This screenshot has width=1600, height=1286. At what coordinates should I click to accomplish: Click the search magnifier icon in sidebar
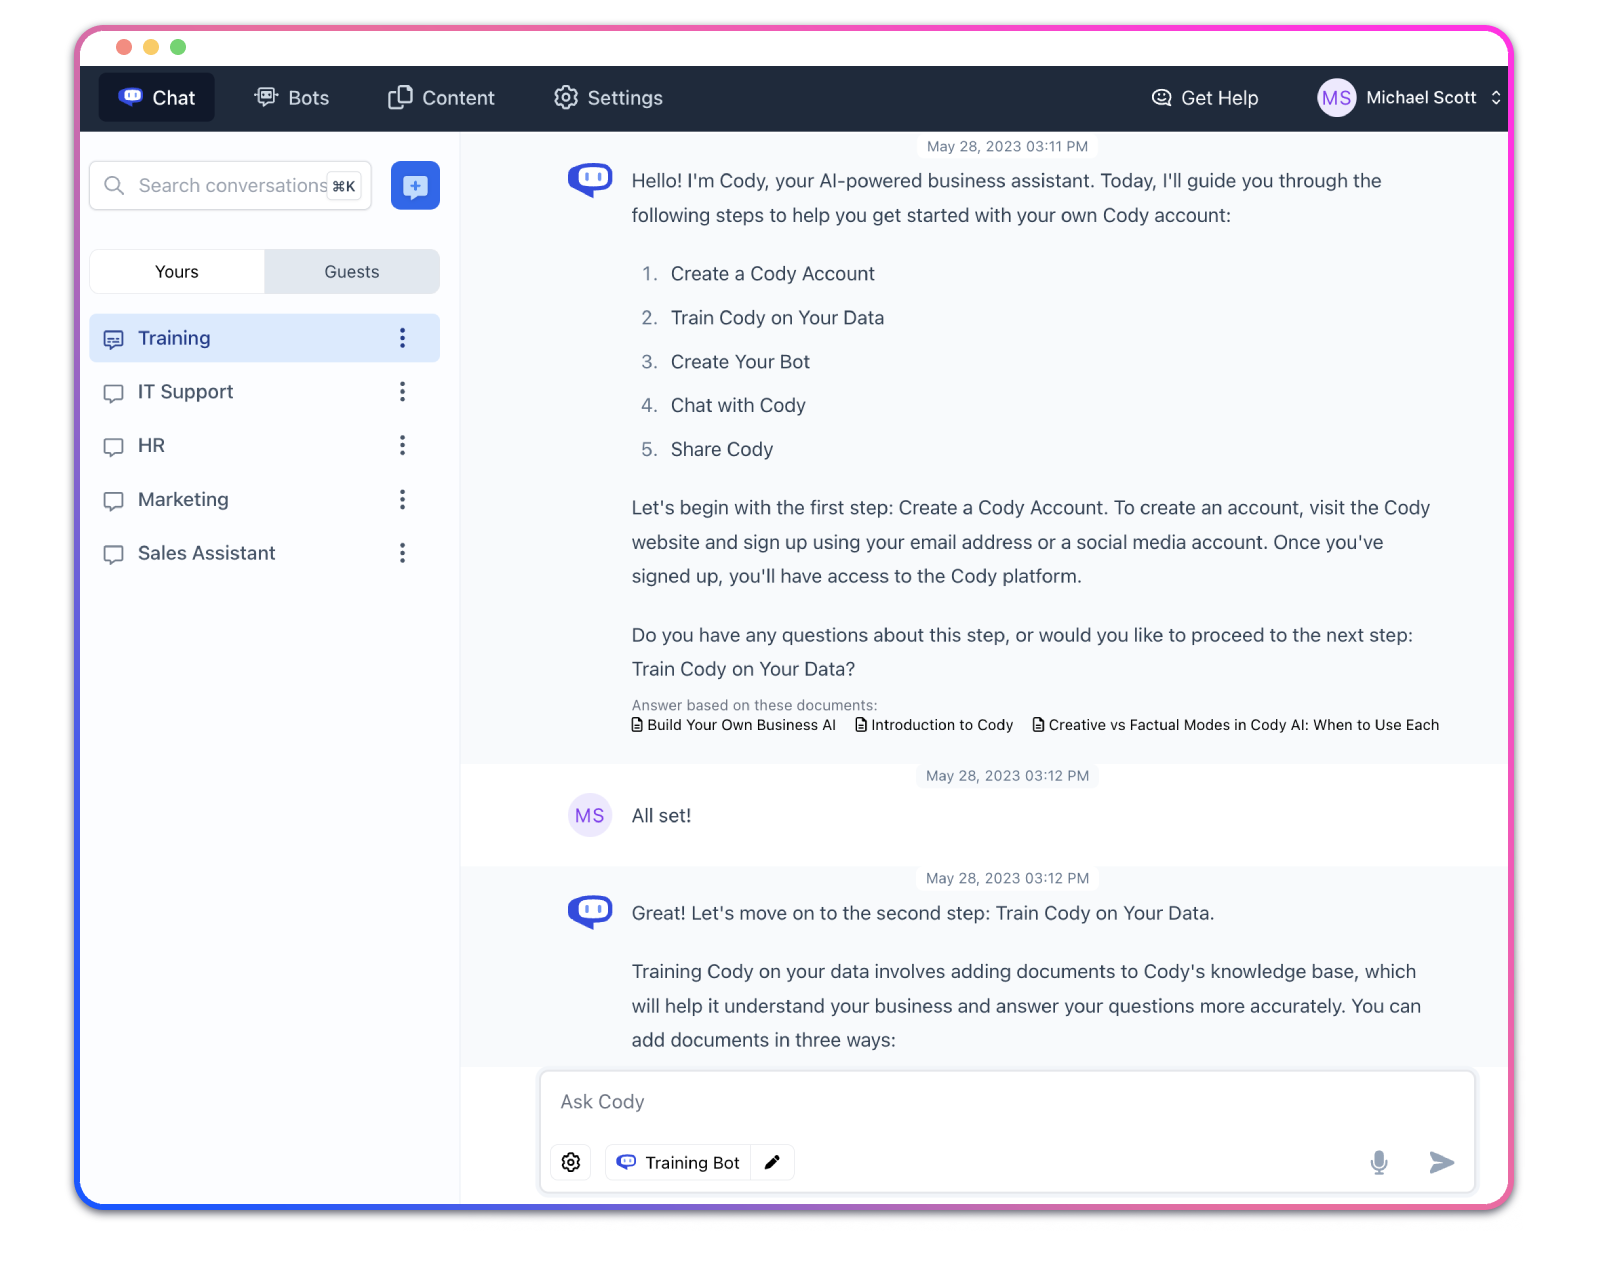pos(115,186)
